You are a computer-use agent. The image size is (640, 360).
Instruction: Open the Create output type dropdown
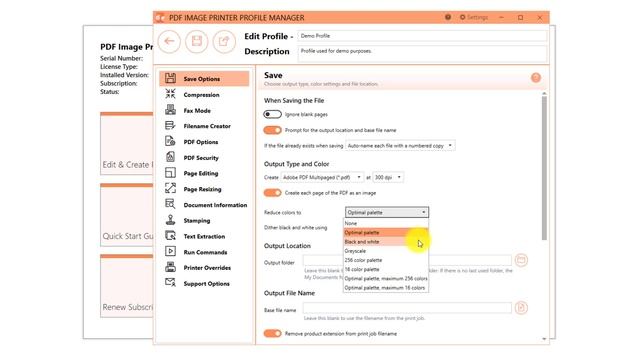tap(322, 177)
